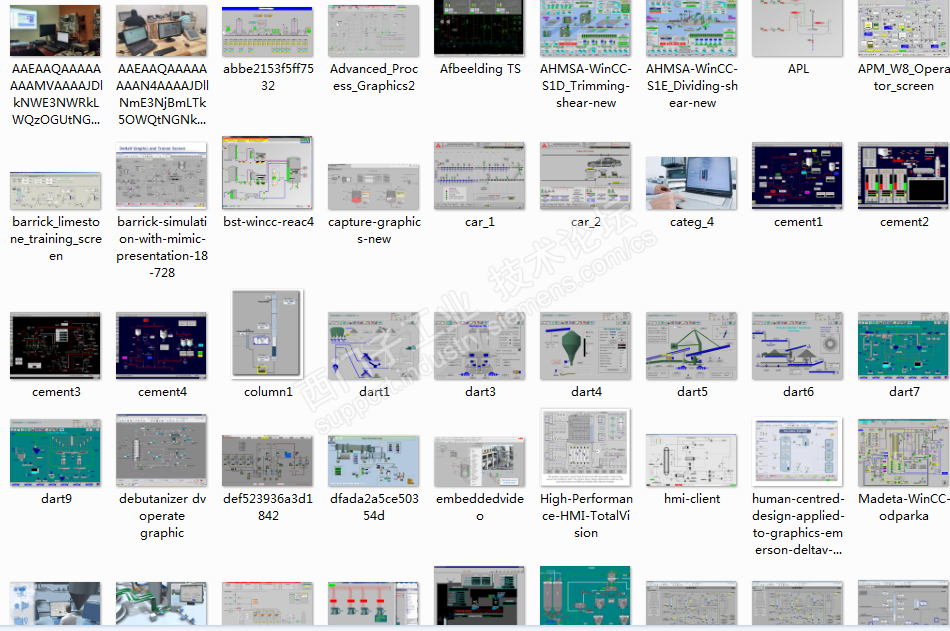Image resolution: width=950 pixels, height=631 pixels.
Task: Select the bst-wincc-reac4 thumbnail
Action: point(267,173)
